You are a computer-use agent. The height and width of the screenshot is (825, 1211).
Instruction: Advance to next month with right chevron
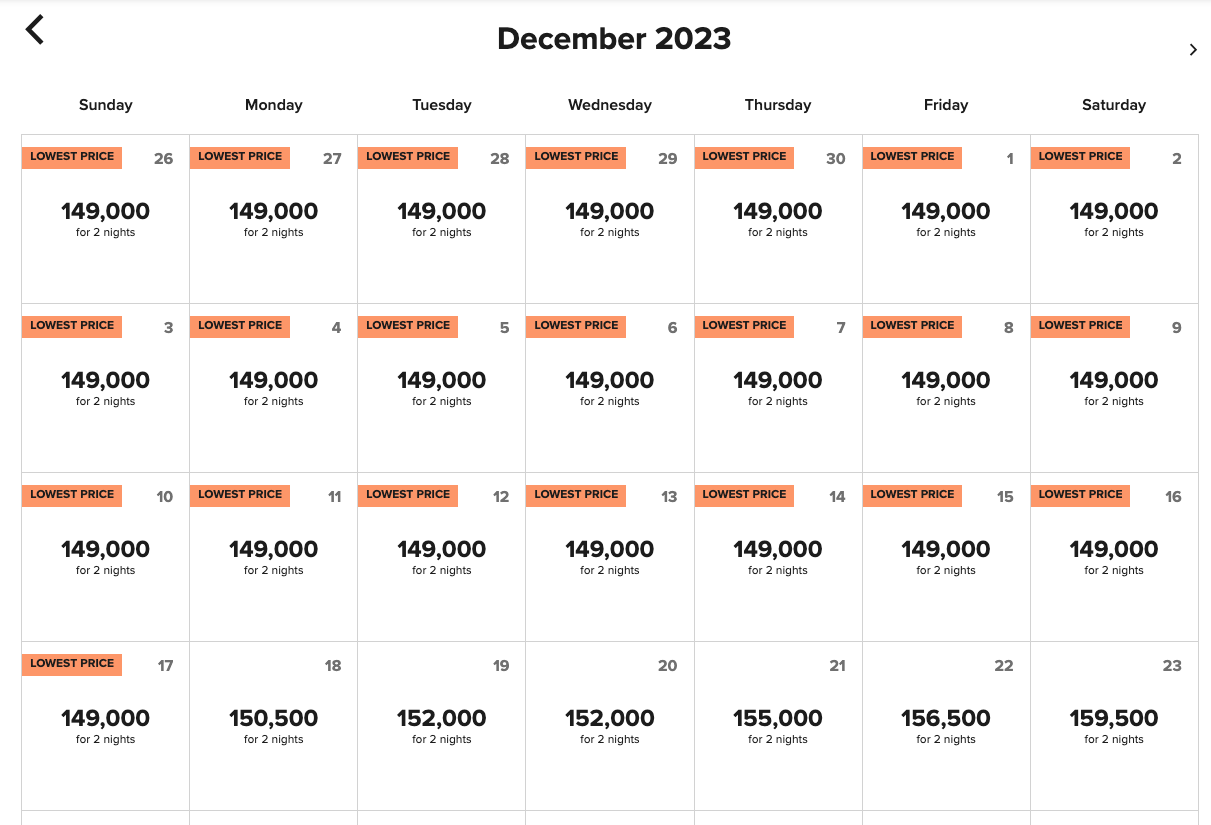(x=1193, y=50)
